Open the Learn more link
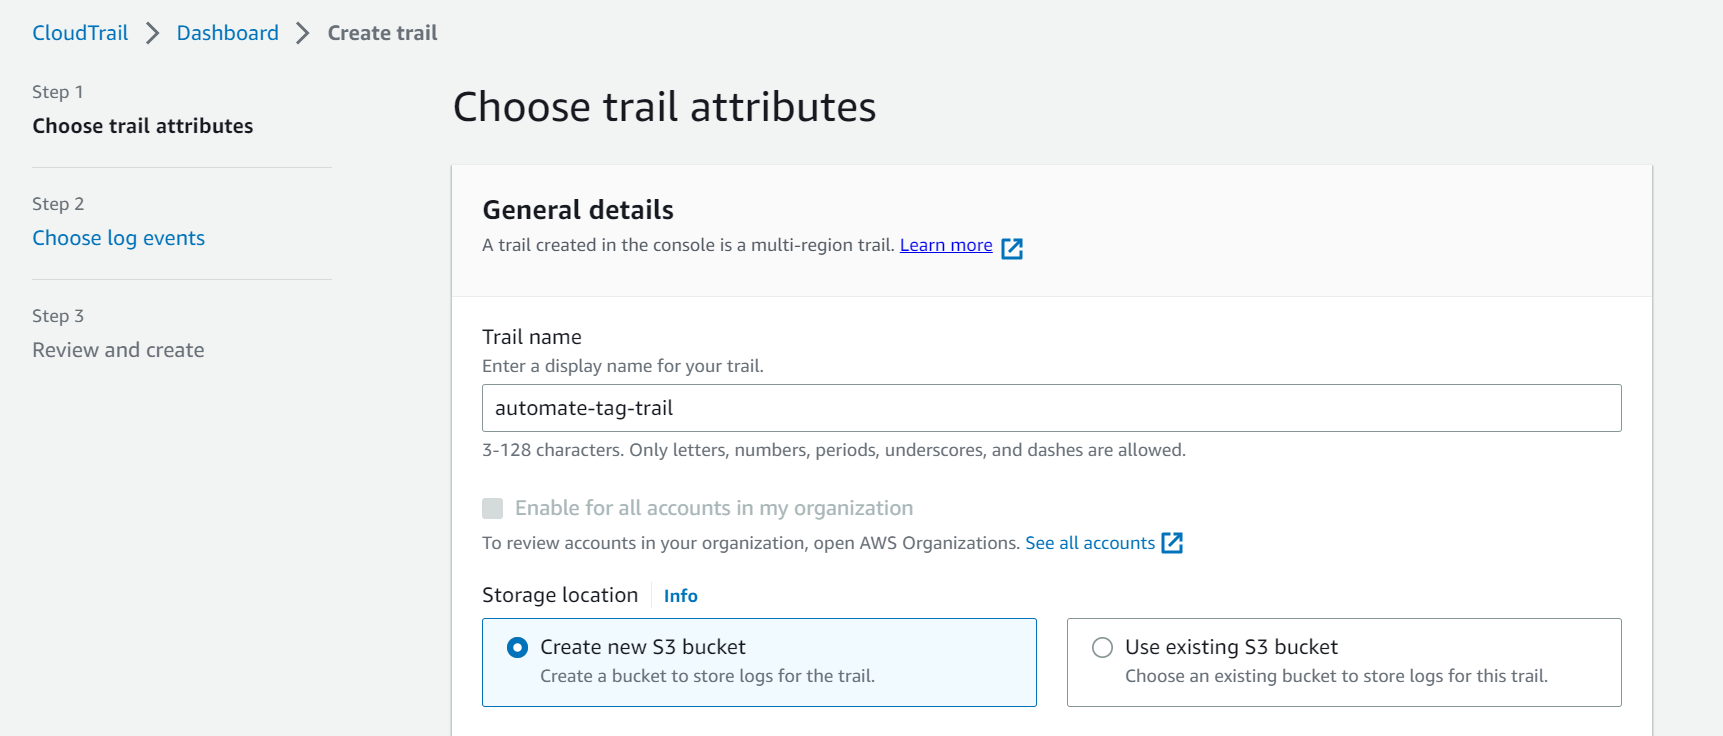 (x=945, y=246)
